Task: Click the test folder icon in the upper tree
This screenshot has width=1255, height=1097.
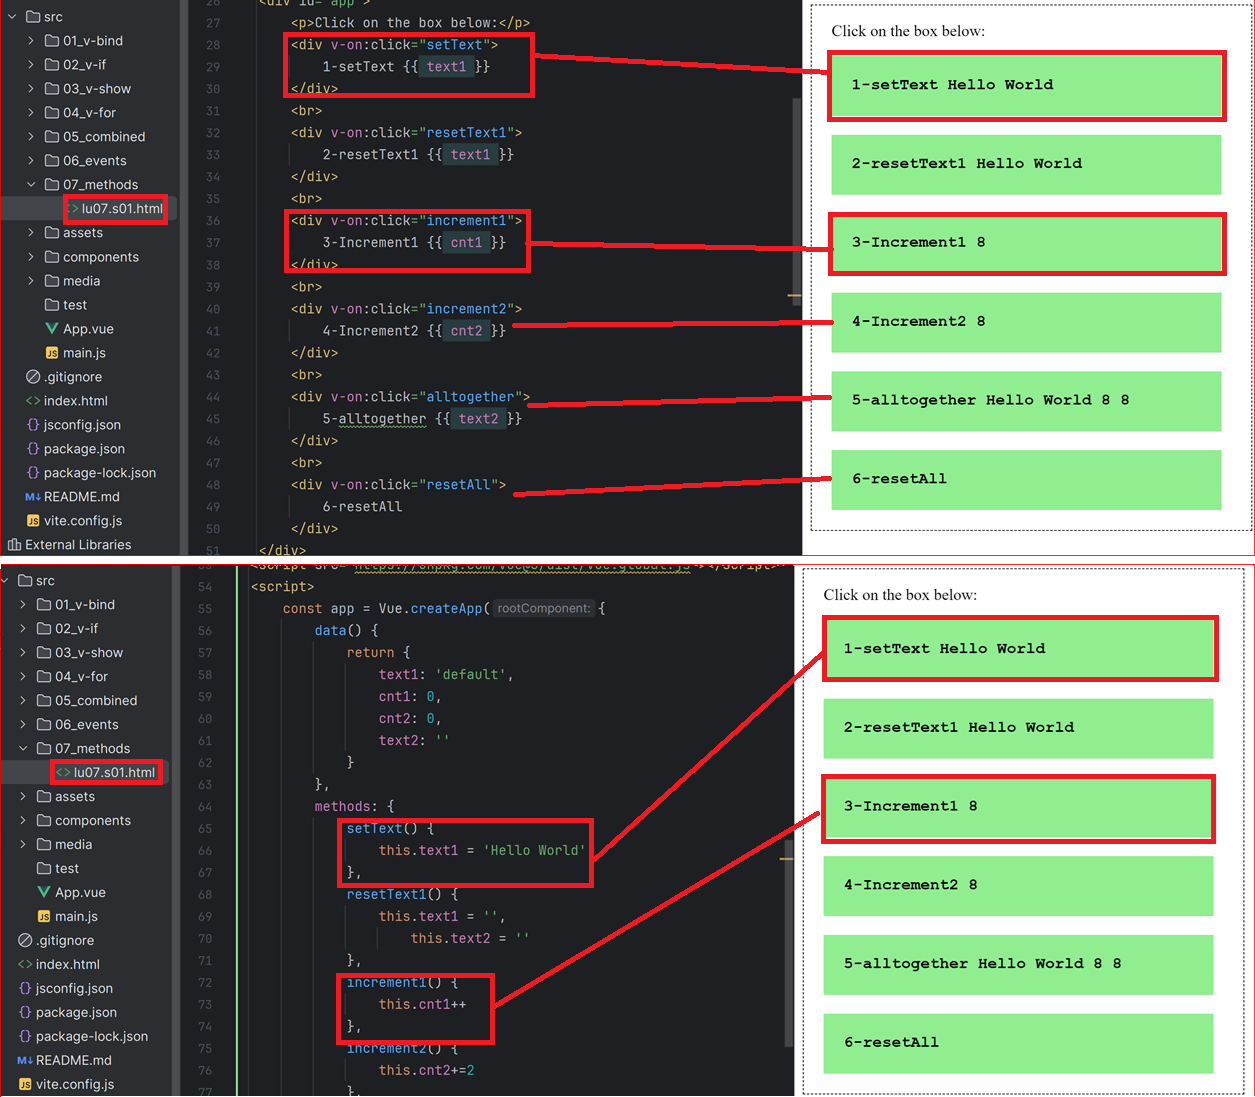Action: tap(52, 305)
